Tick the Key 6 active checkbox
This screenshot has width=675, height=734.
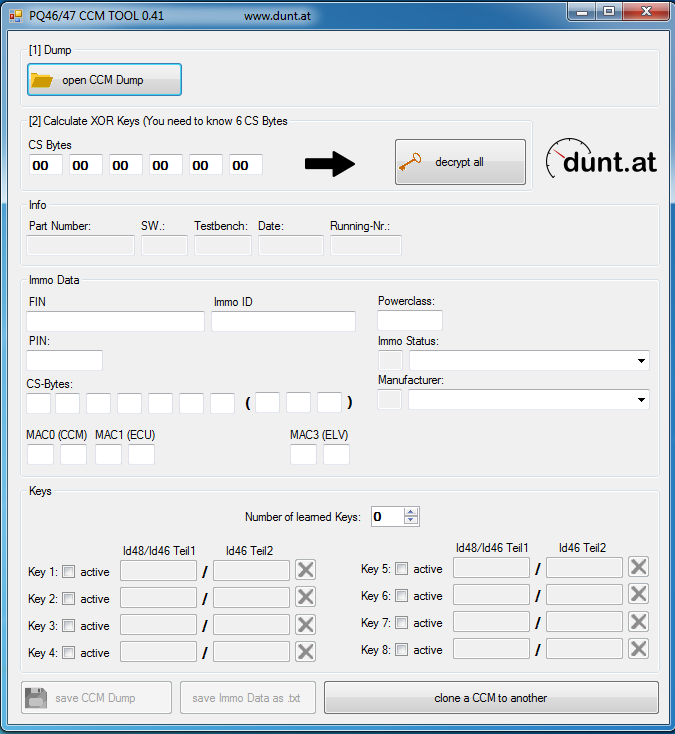[x=402, y=596]
